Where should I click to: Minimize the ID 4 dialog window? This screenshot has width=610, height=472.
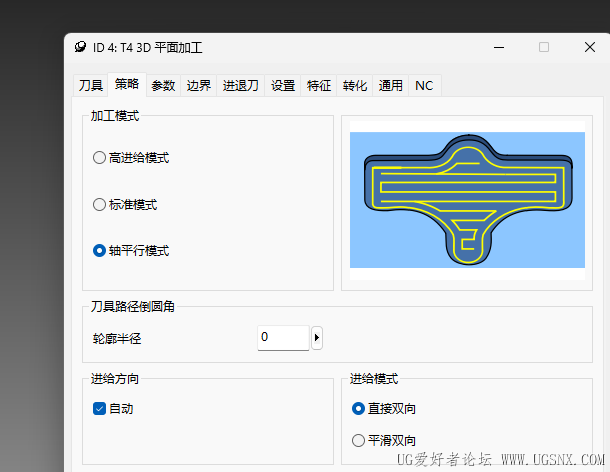[499, 47]
